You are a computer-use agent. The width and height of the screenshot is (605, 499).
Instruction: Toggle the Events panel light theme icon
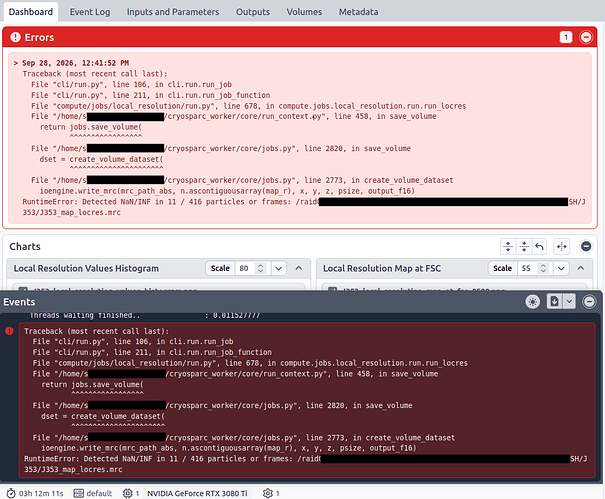point(532,302)
